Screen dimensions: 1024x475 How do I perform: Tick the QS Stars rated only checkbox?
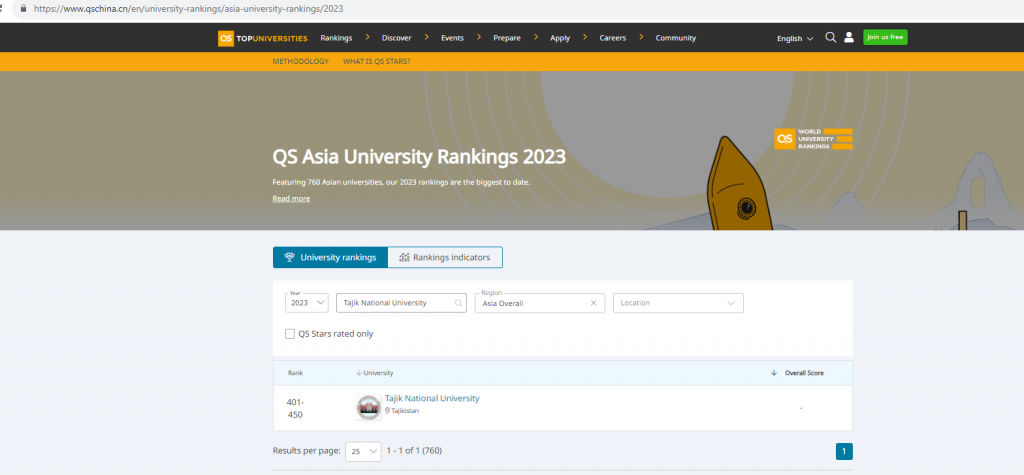(290, 334)
